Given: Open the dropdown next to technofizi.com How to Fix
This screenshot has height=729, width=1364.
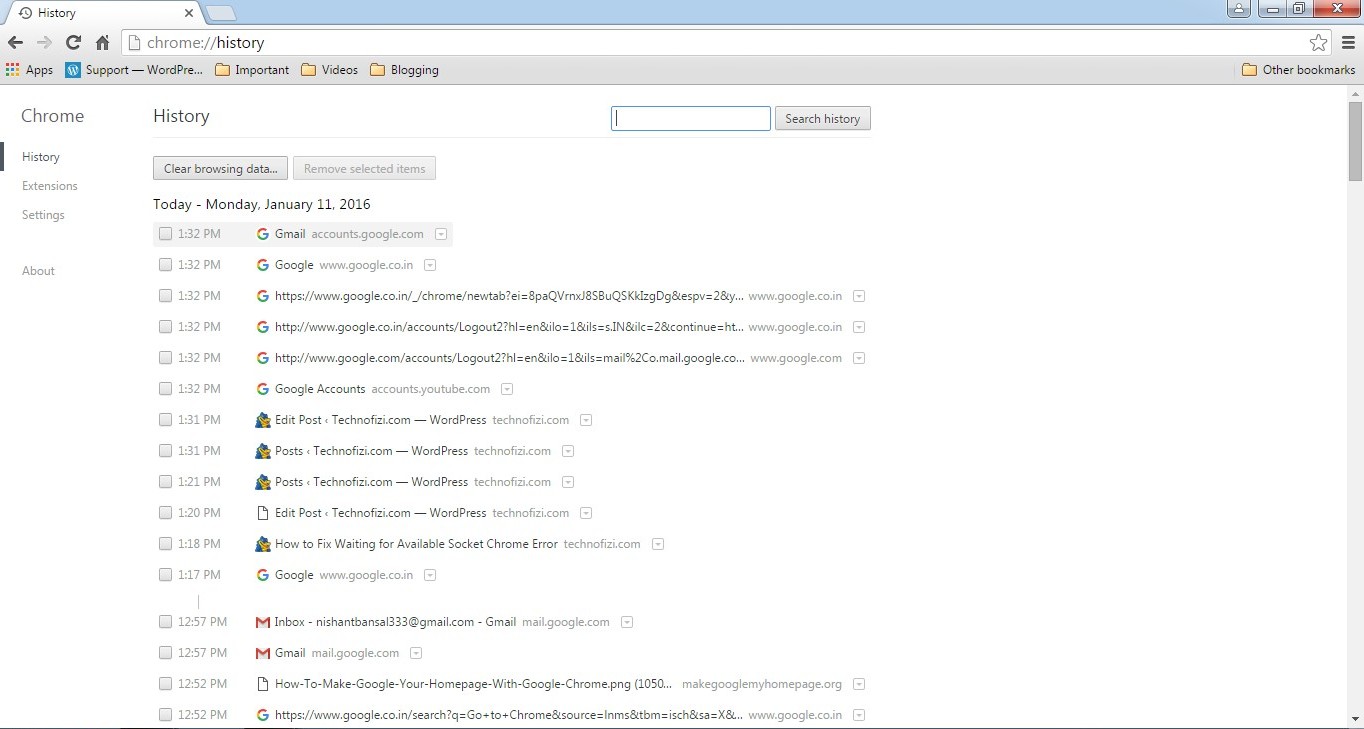Looking at the screenshot, I should pyautogui.click(x=658, y=544).
